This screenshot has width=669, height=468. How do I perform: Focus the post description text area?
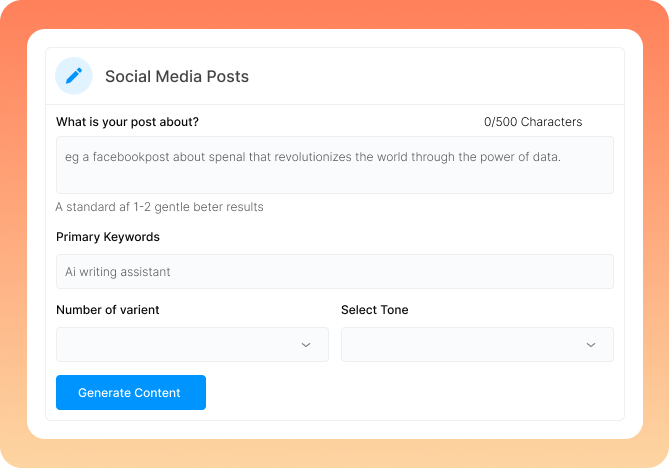(x=334, y=165)
